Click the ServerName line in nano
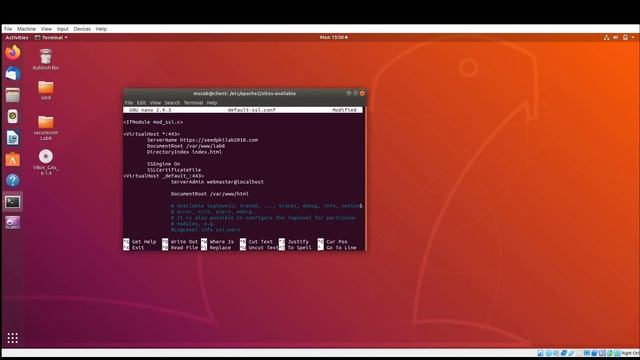640x360 pixels. coord(202,140)
